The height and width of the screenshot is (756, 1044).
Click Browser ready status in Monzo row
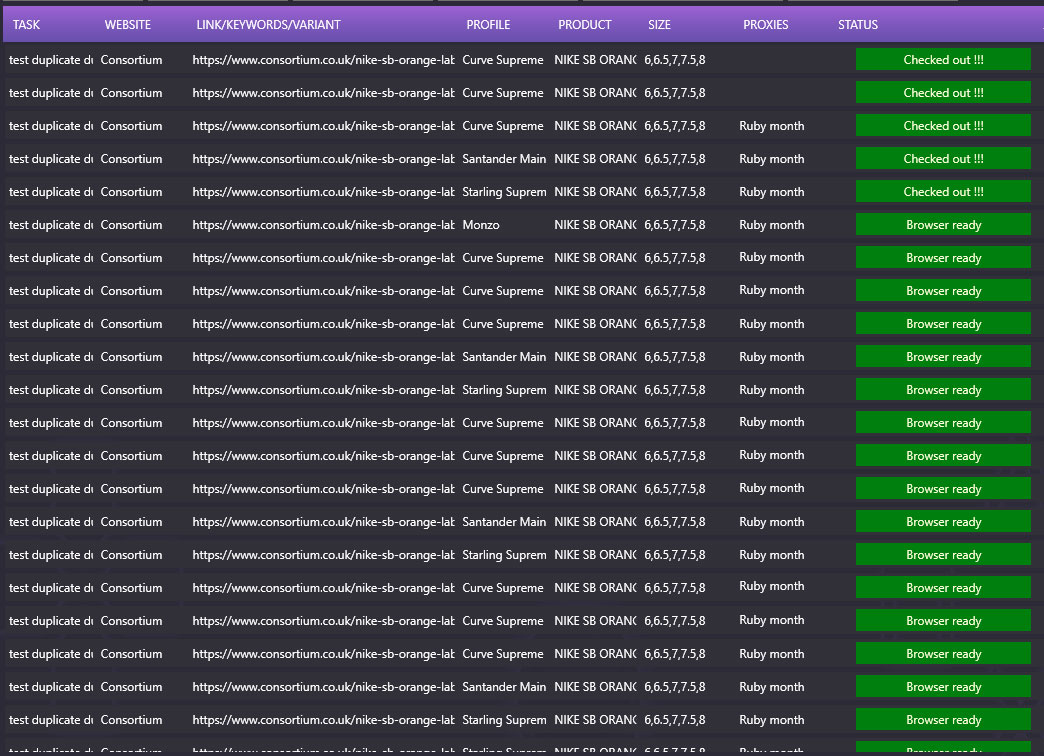pos(943,224)
